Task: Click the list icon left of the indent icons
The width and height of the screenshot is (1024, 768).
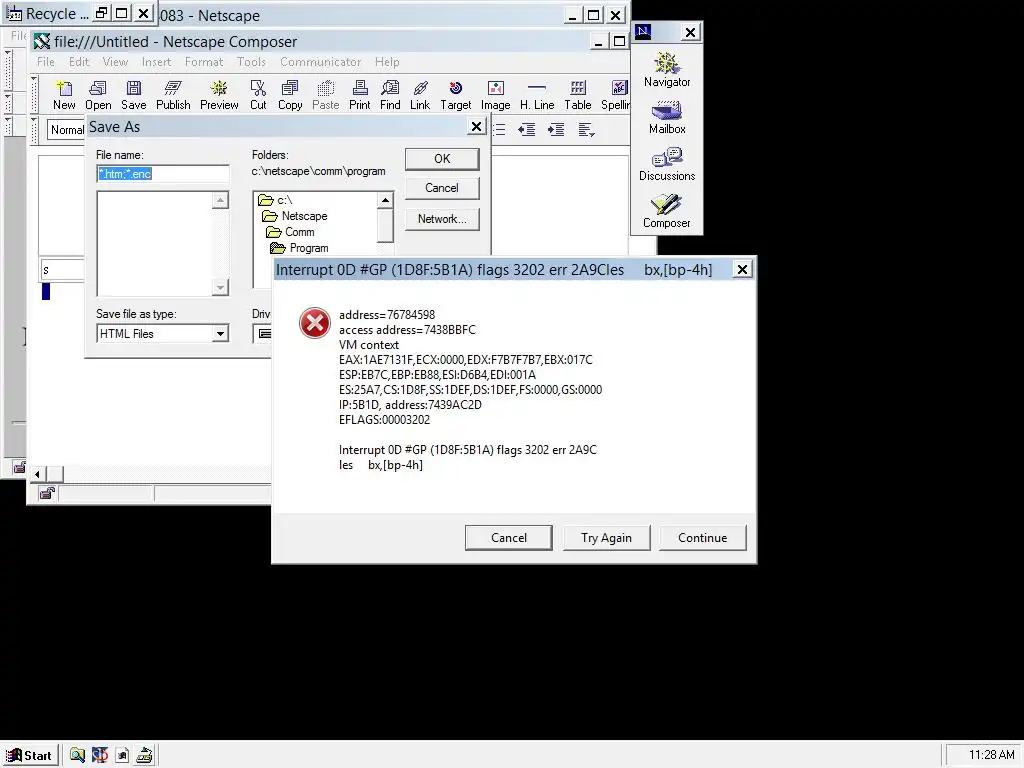Action: pyautogui.click(x=500, y=129)
